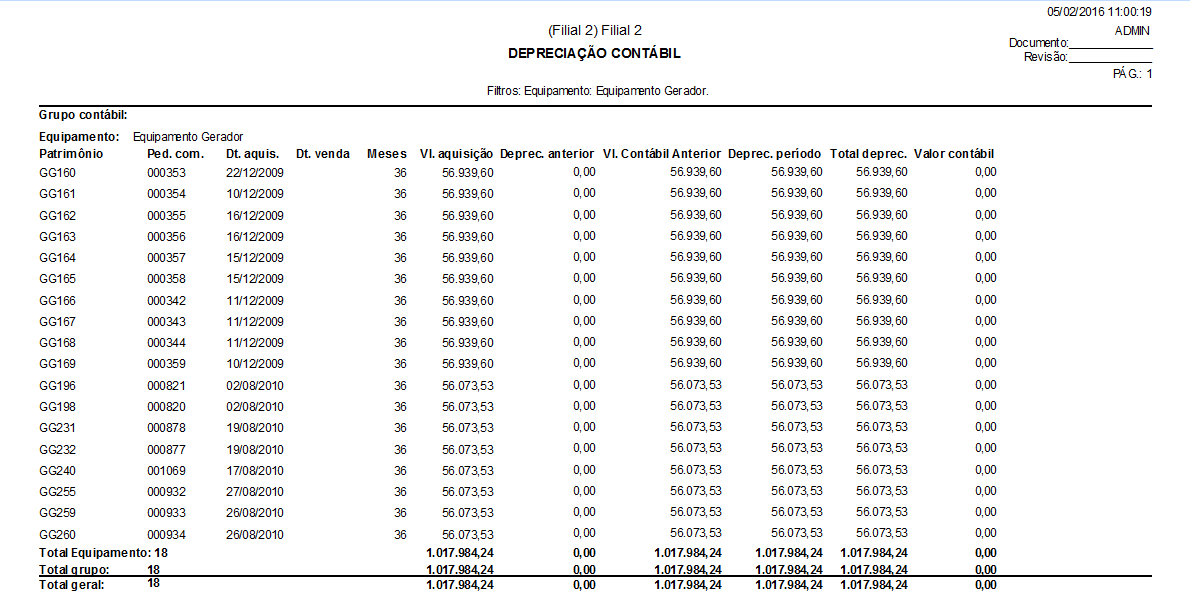Click Total deprec. value in GG232 row
The width and height of the screenshot is (1190, 600).
pyautogui.click(x=882, y=448)
